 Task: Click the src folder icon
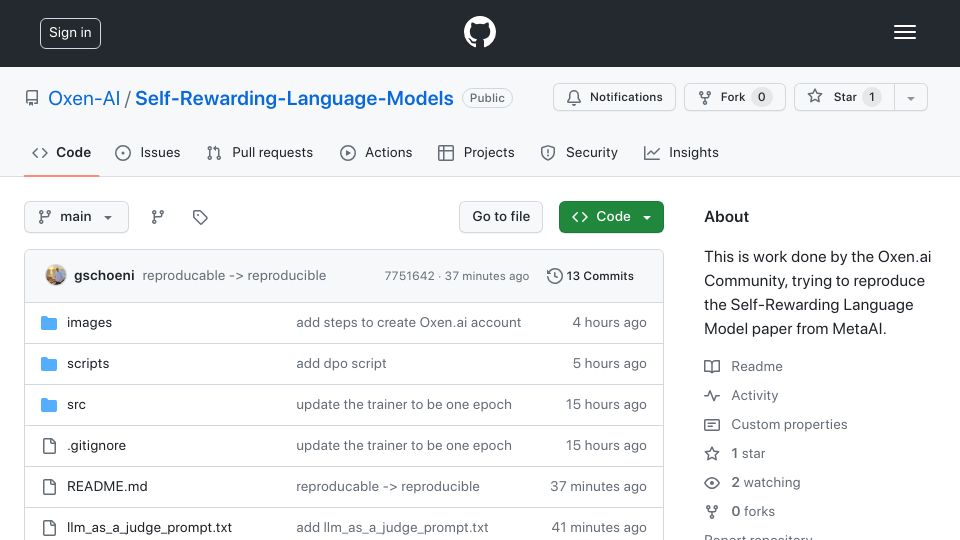click(49, 405)
